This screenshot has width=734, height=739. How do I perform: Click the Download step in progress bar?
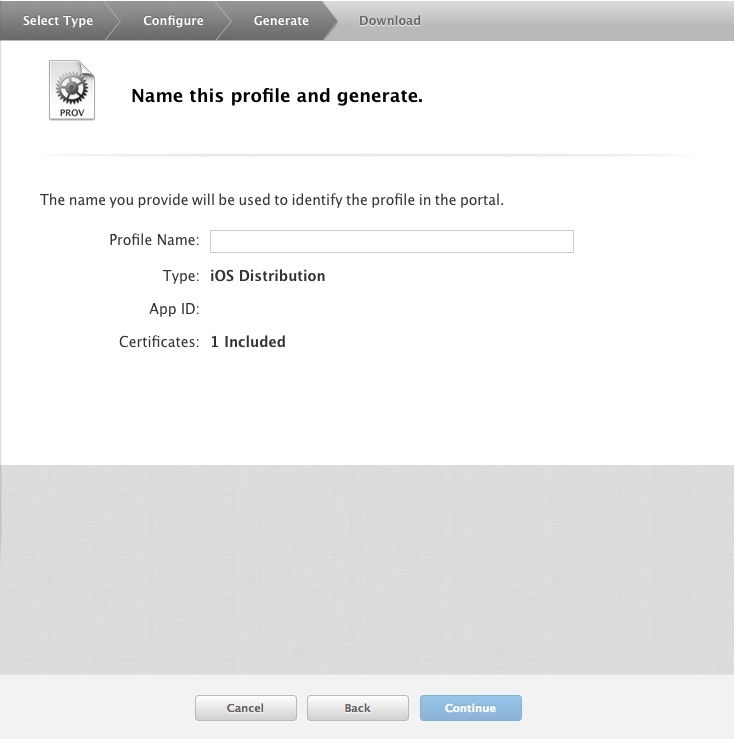click(389, 20)
